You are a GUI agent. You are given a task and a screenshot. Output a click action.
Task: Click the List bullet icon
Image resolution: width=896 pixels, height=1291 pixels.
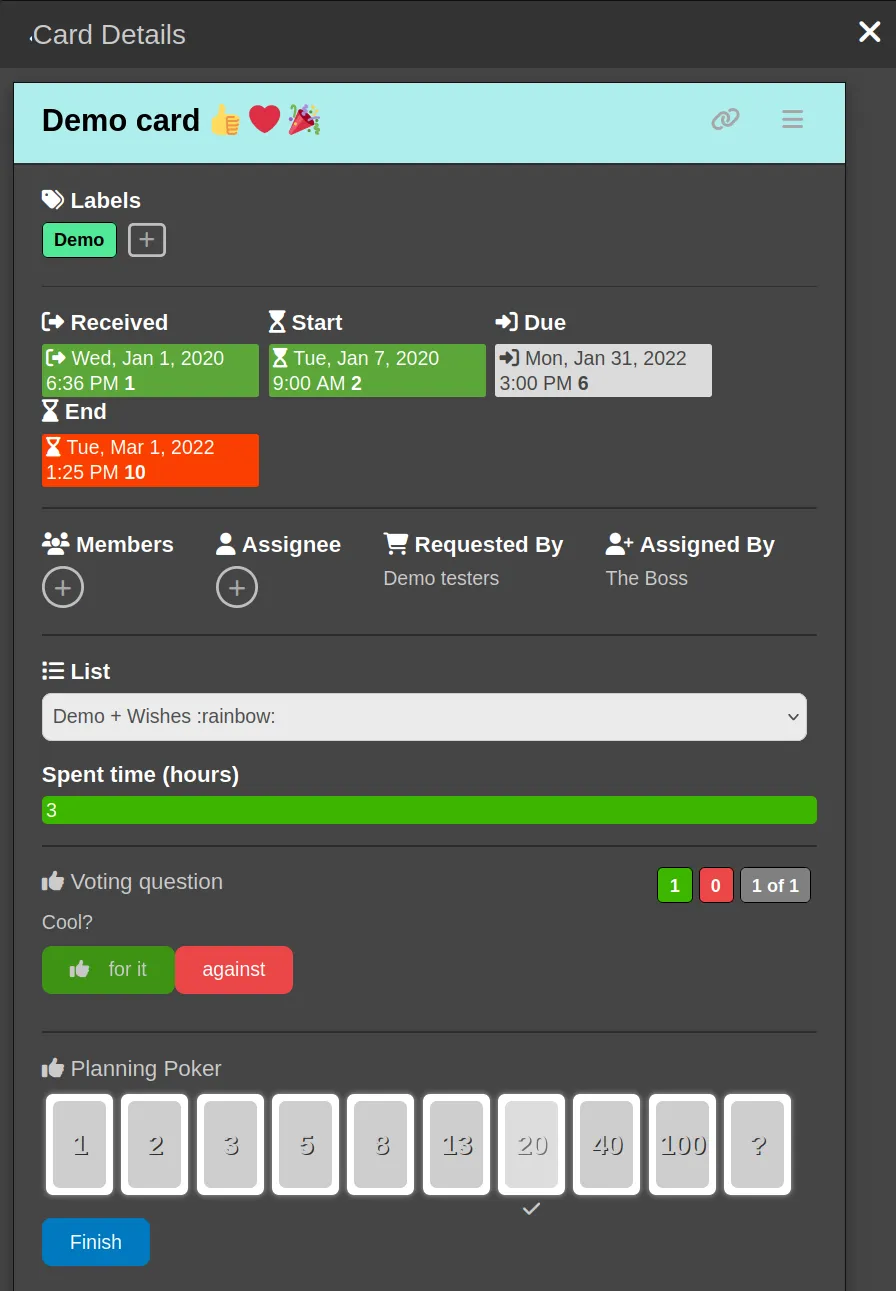(x=53, y=671)
